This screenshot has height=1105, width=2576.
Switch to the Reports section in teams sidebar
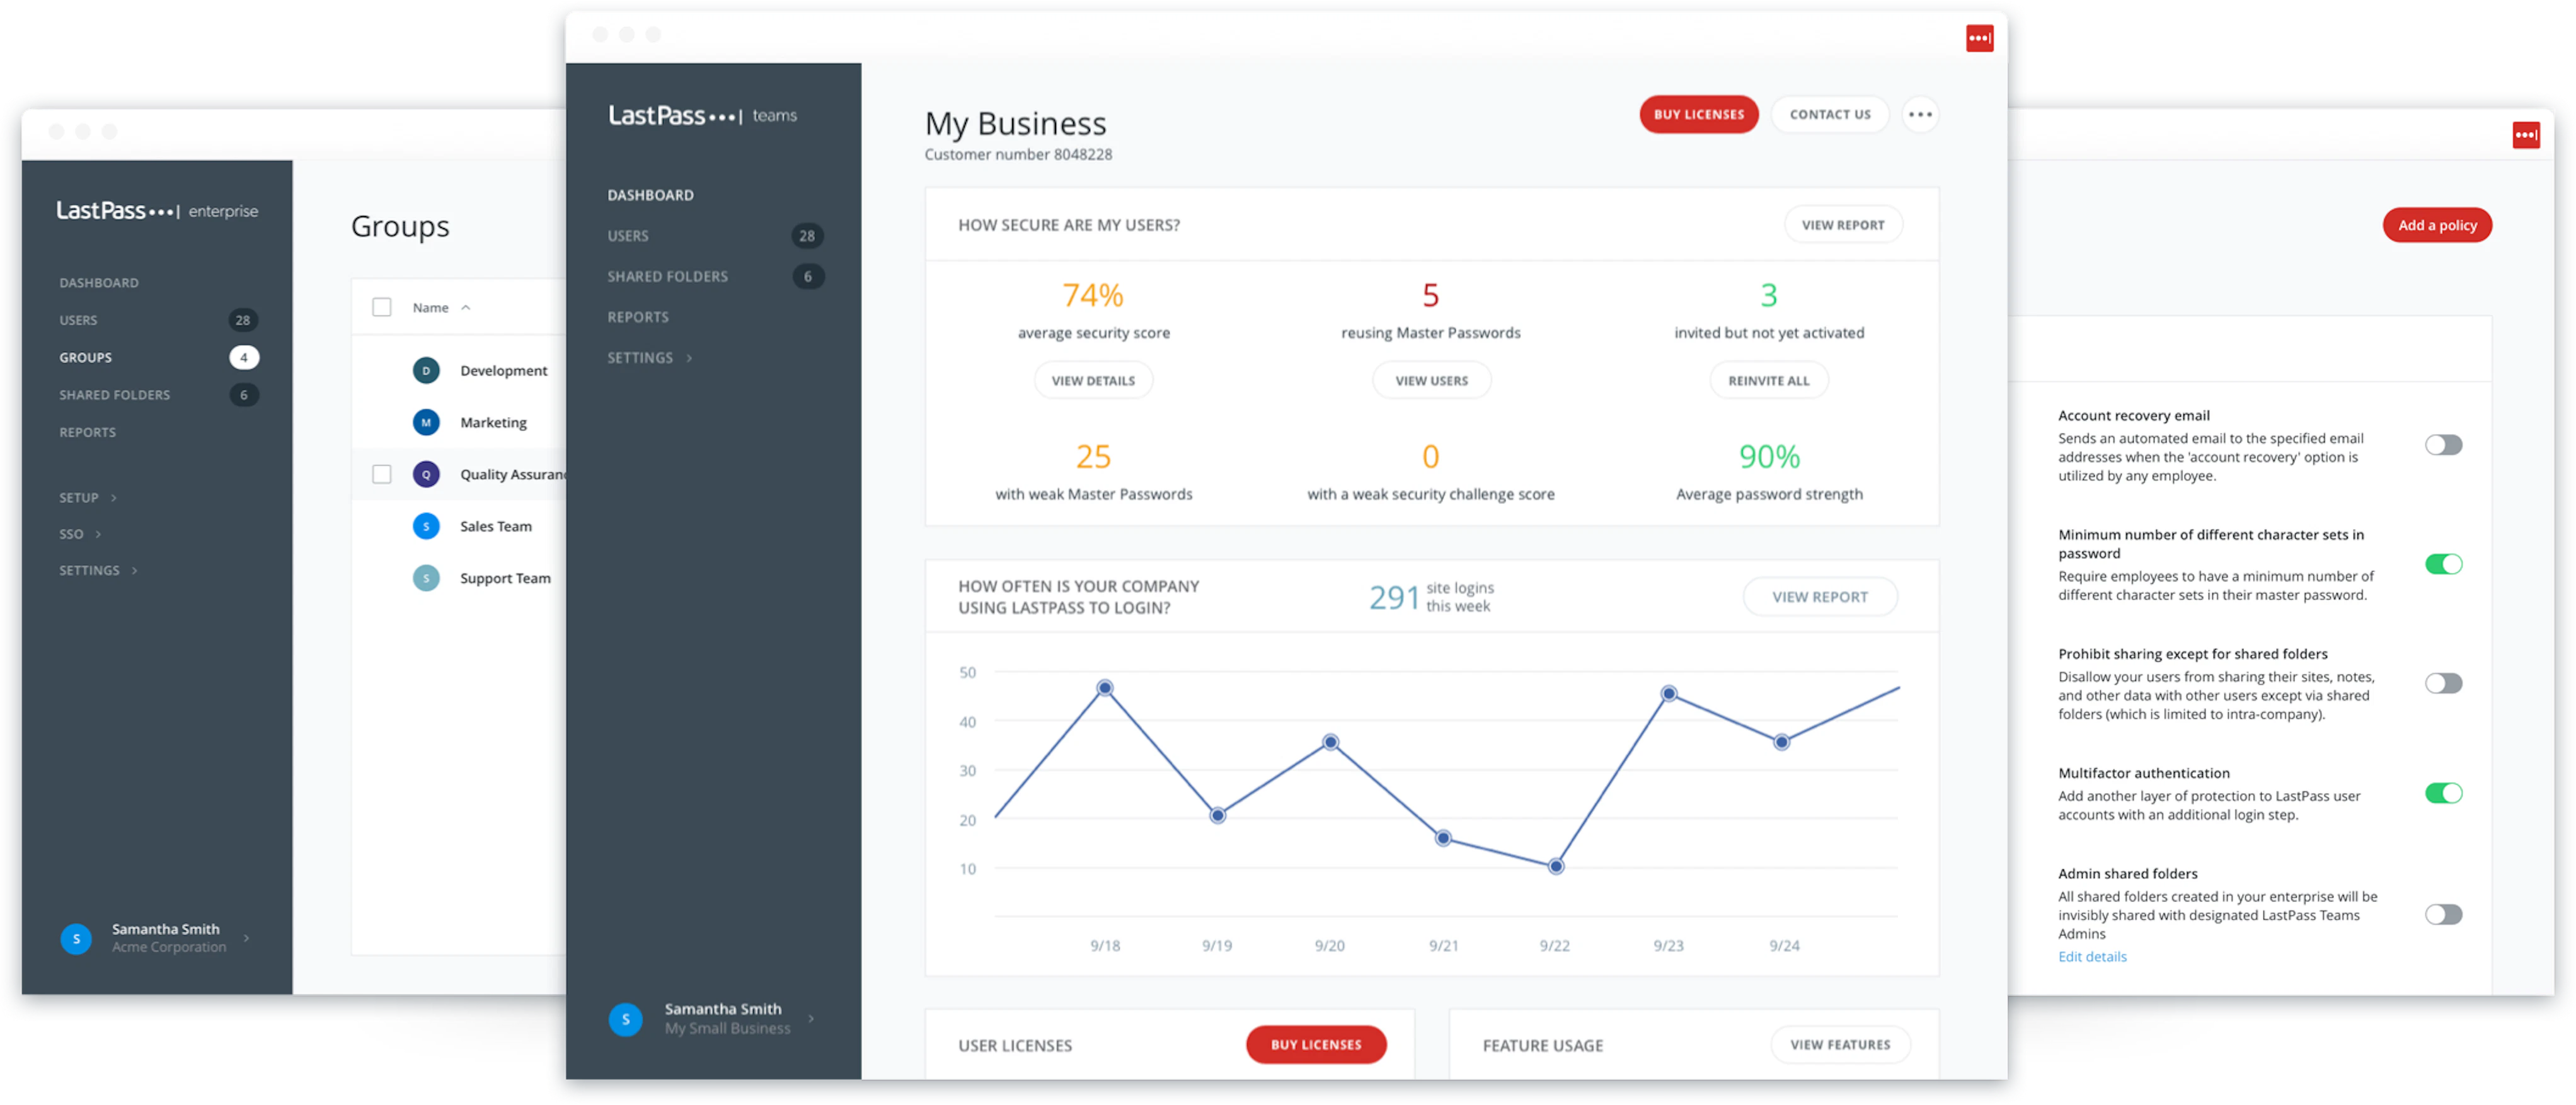(638, 316)
